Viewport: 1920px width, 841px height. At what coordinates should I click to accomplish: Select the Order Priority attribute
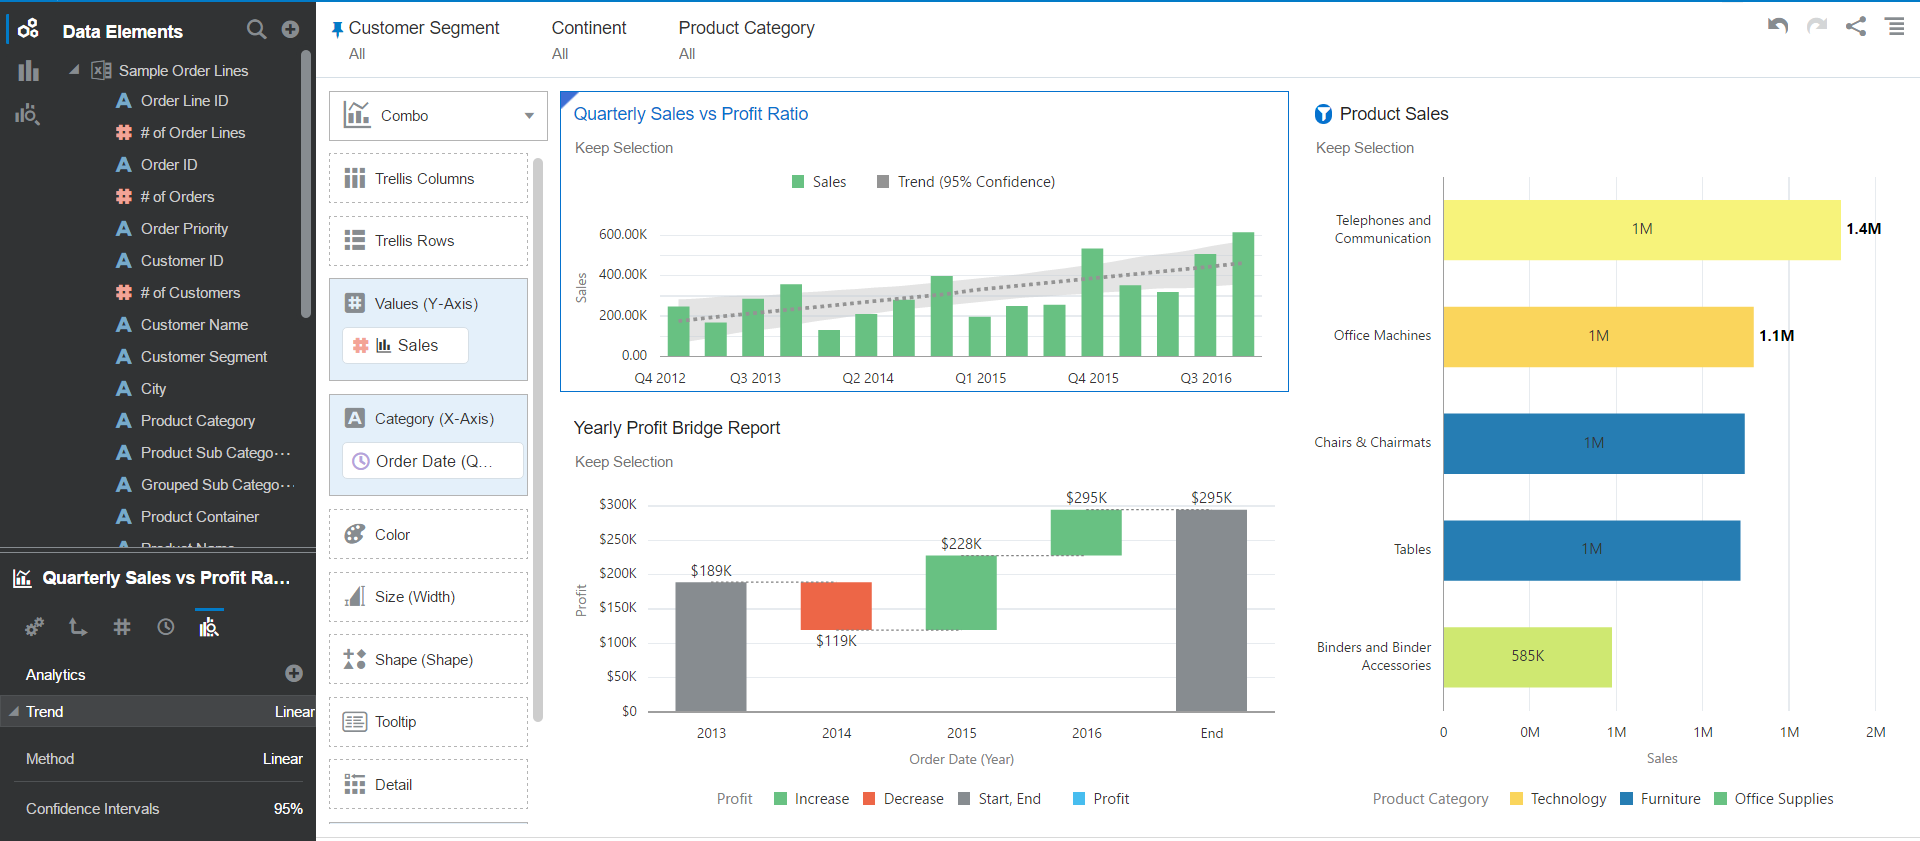click(184, 229)
